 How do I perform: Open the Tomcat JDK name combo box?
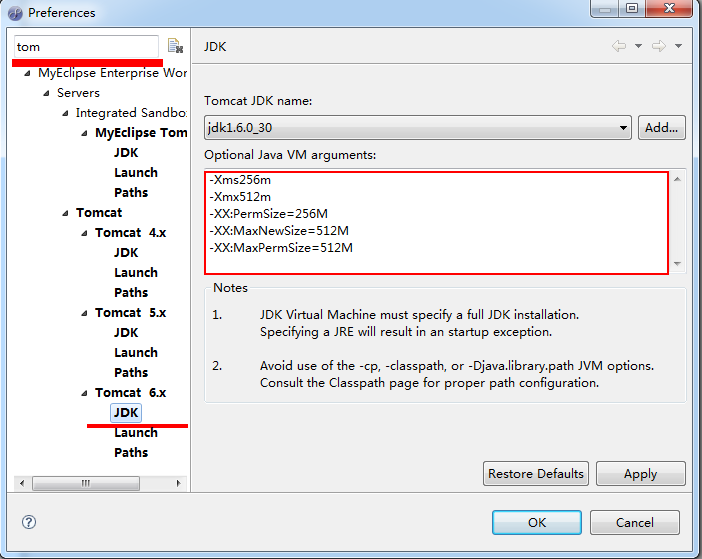418,128
